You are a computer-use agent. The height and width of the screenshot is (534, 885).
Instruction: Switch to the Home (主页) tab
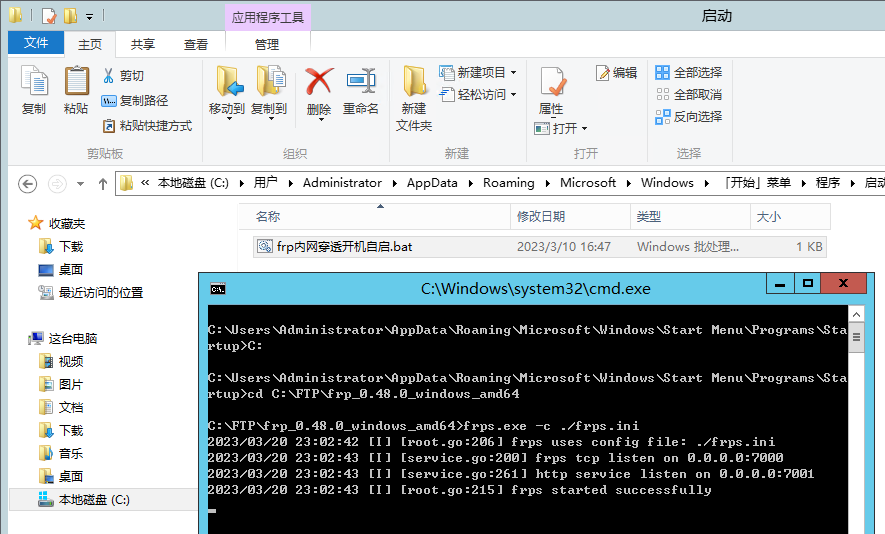(x=90, y=44)
